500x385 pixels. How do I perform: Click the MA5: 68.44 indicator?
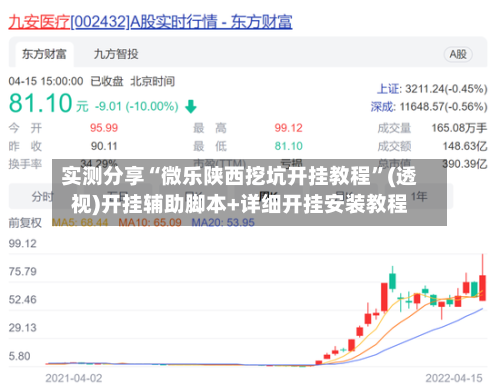pyautogui.click(x=80, y=222)
